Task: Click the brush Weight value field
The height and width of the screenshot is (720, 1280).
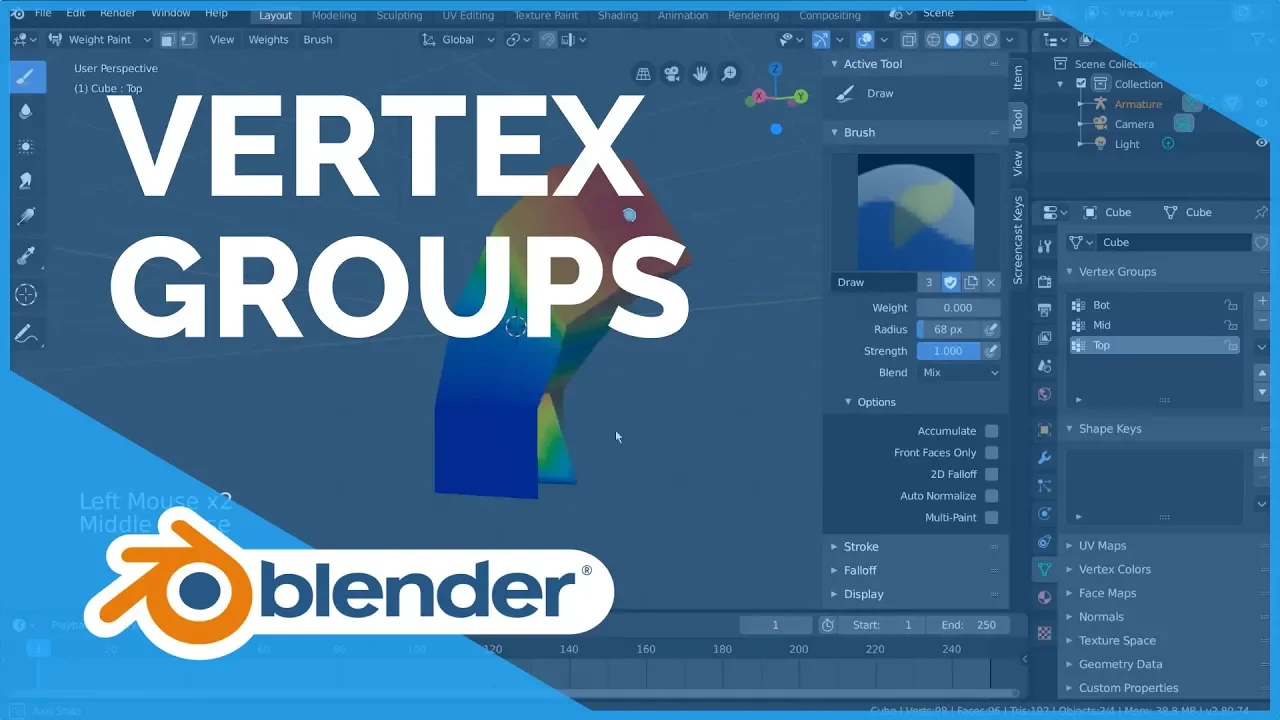Action: (959, 308)
